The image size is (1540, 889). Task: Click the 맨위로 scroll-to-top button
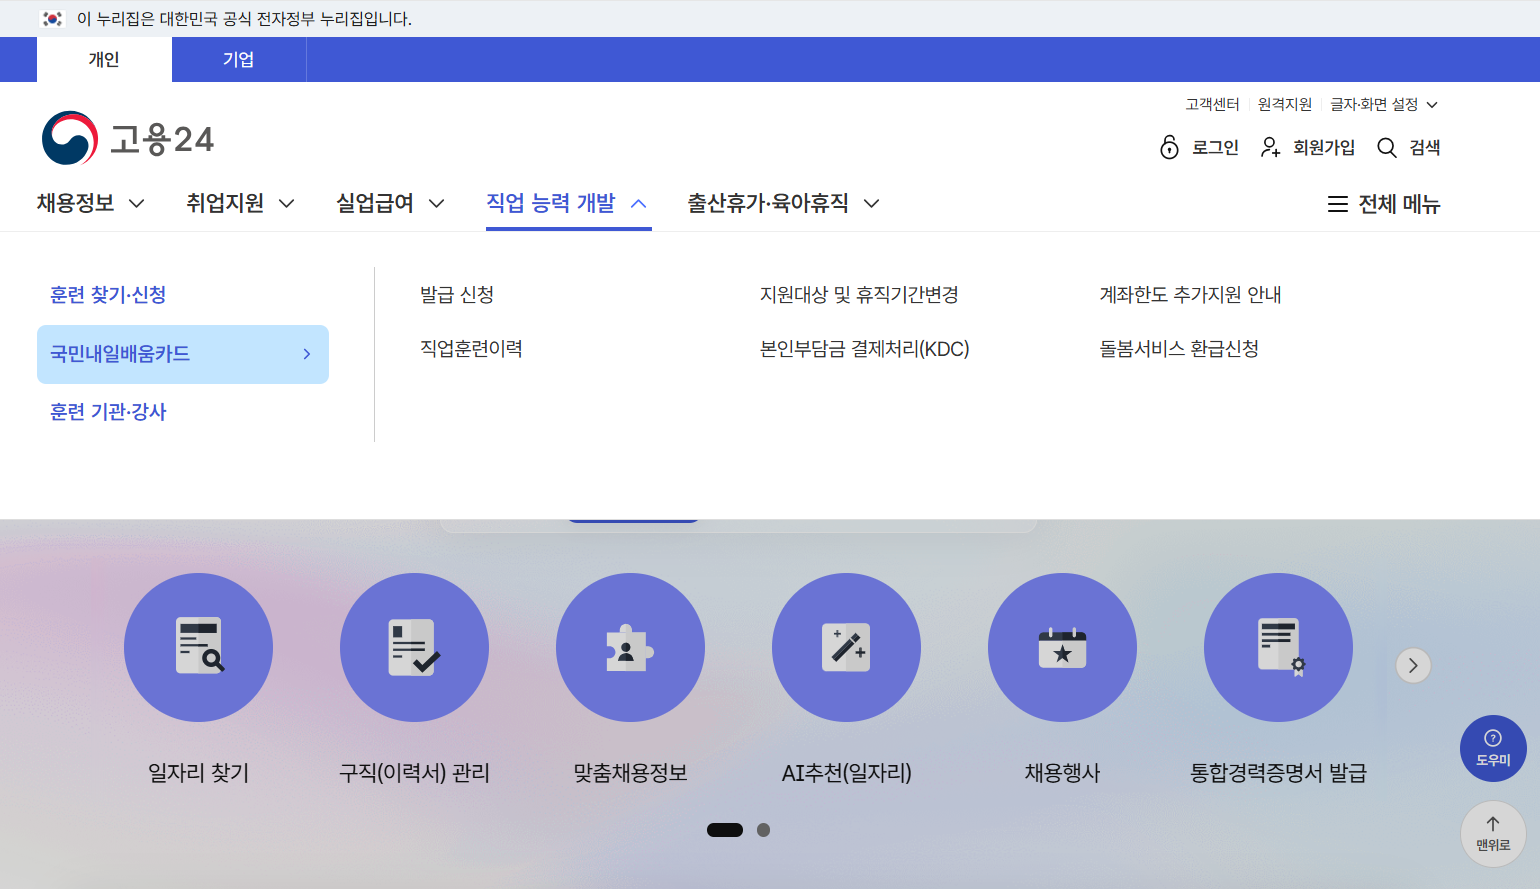coord(1493,834)
